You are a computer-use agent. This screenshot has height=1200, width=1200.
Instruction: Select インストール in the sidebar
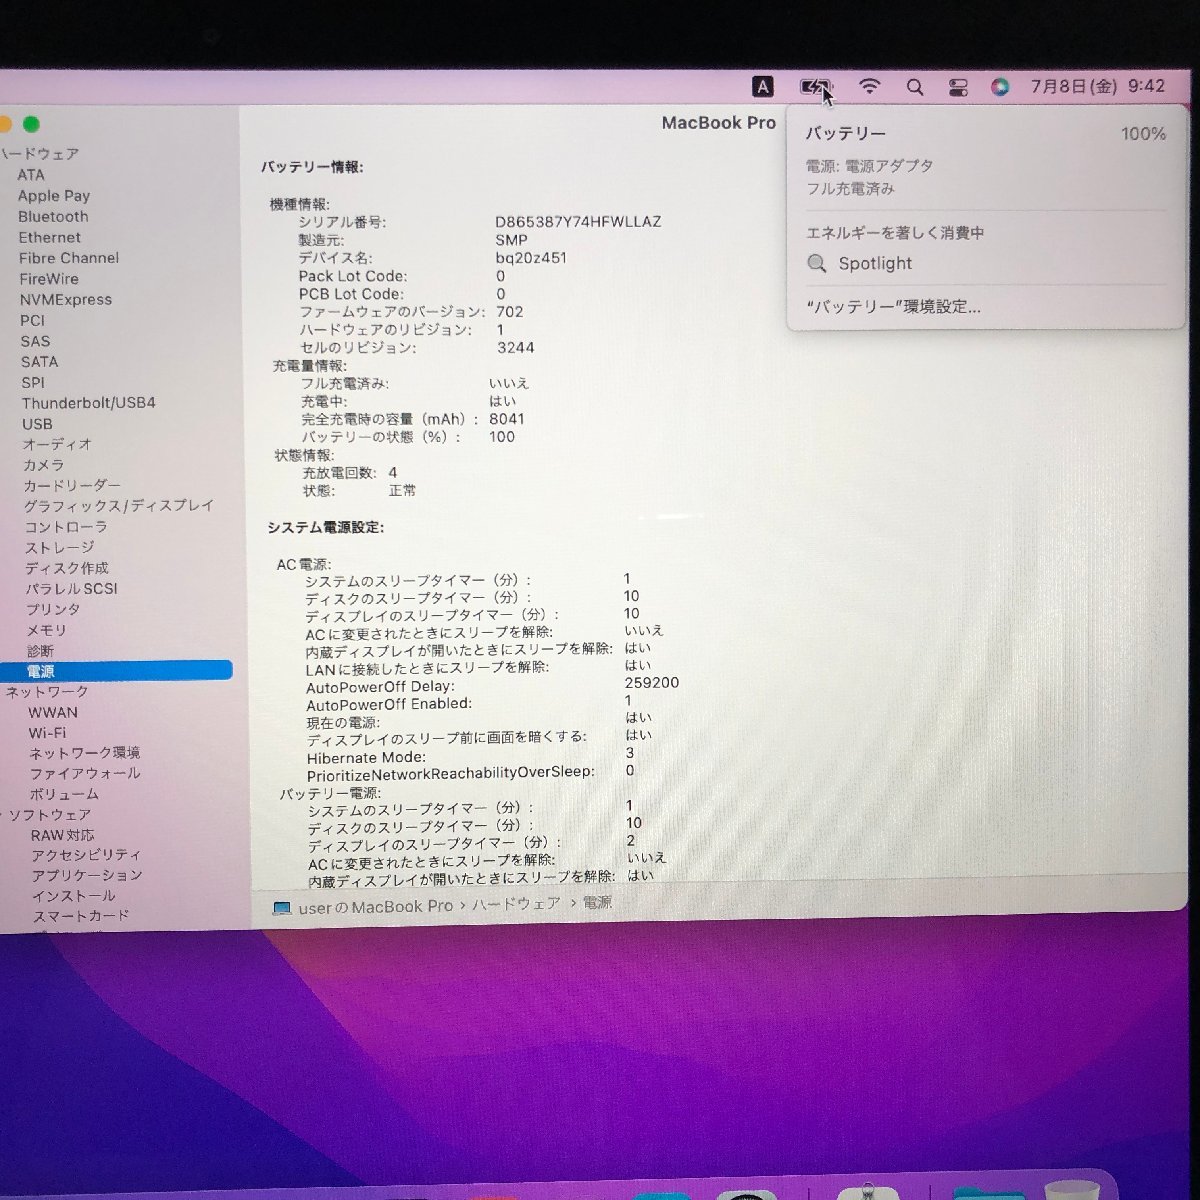(73, 896)
